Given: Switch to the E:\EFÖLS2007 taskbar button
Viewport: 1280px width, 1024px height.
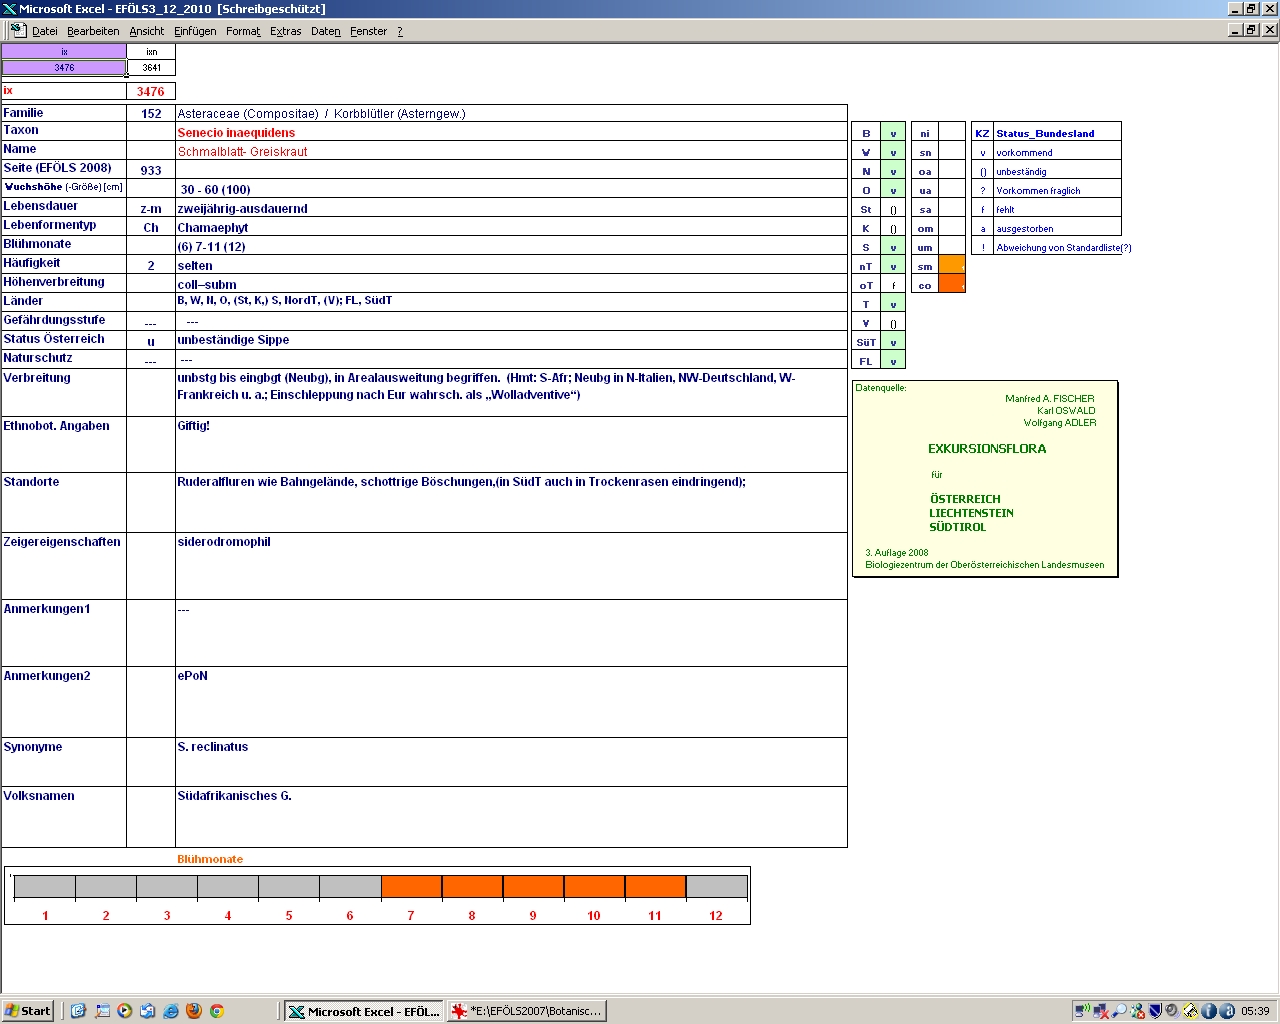Looking at the screenshot, I should click(x=527, y=1011).
